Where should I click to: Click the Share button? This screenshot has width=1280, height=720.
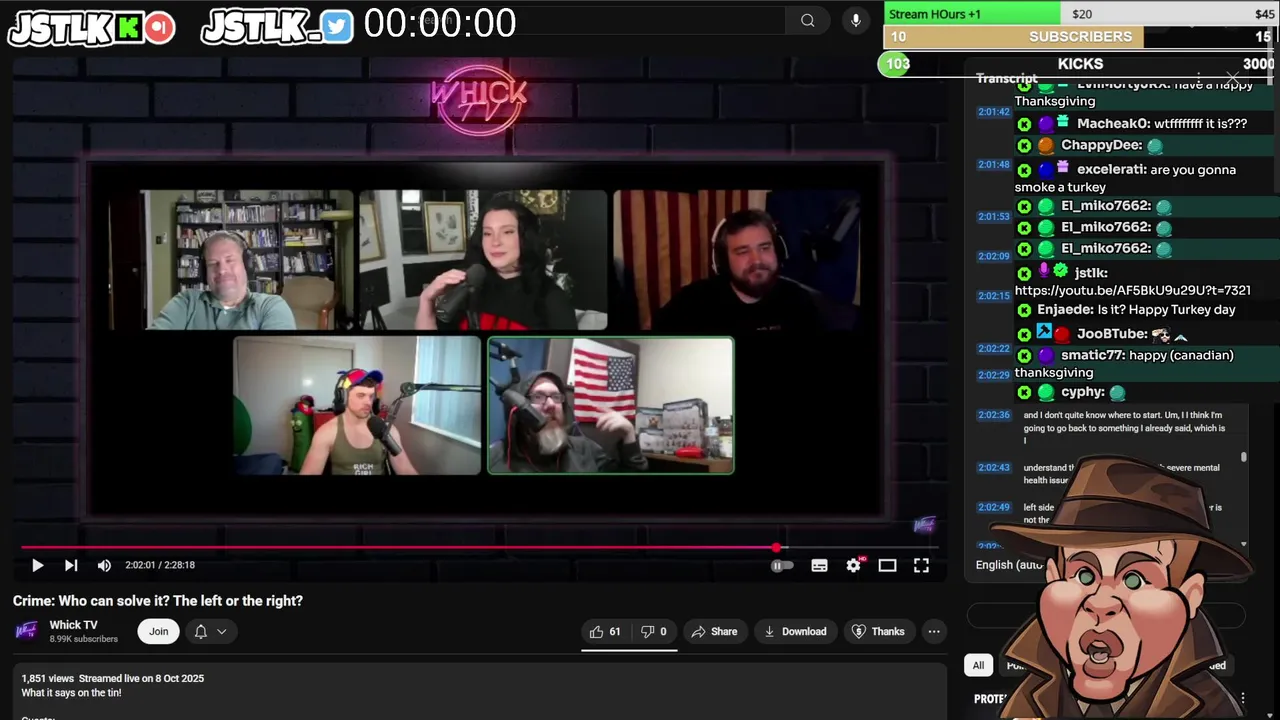[x=714, y=631]
